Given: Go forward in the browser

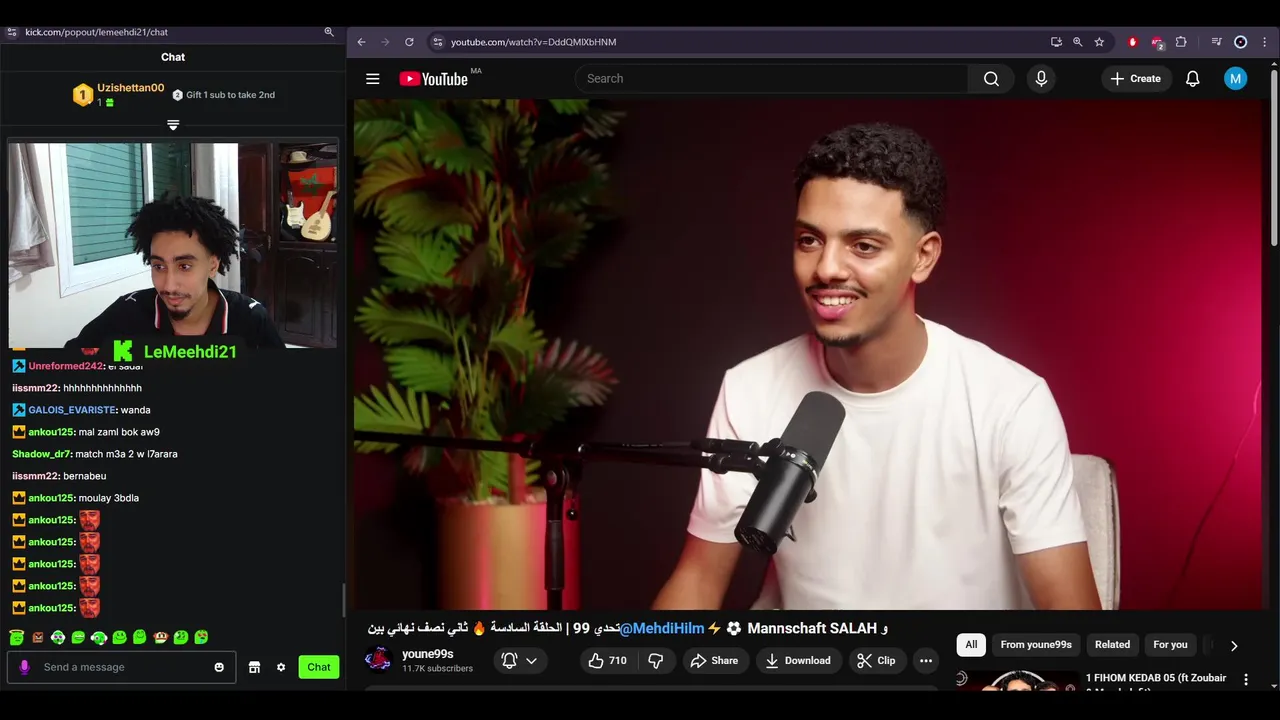Looking at the screenshot, I should click(x=385, y=42).
